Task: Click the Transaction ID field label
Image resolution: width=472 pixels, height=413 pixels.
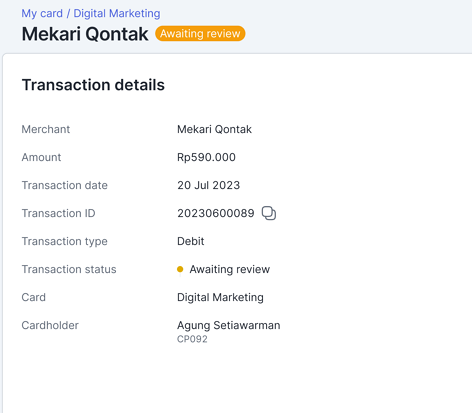Action: point(59,213)
